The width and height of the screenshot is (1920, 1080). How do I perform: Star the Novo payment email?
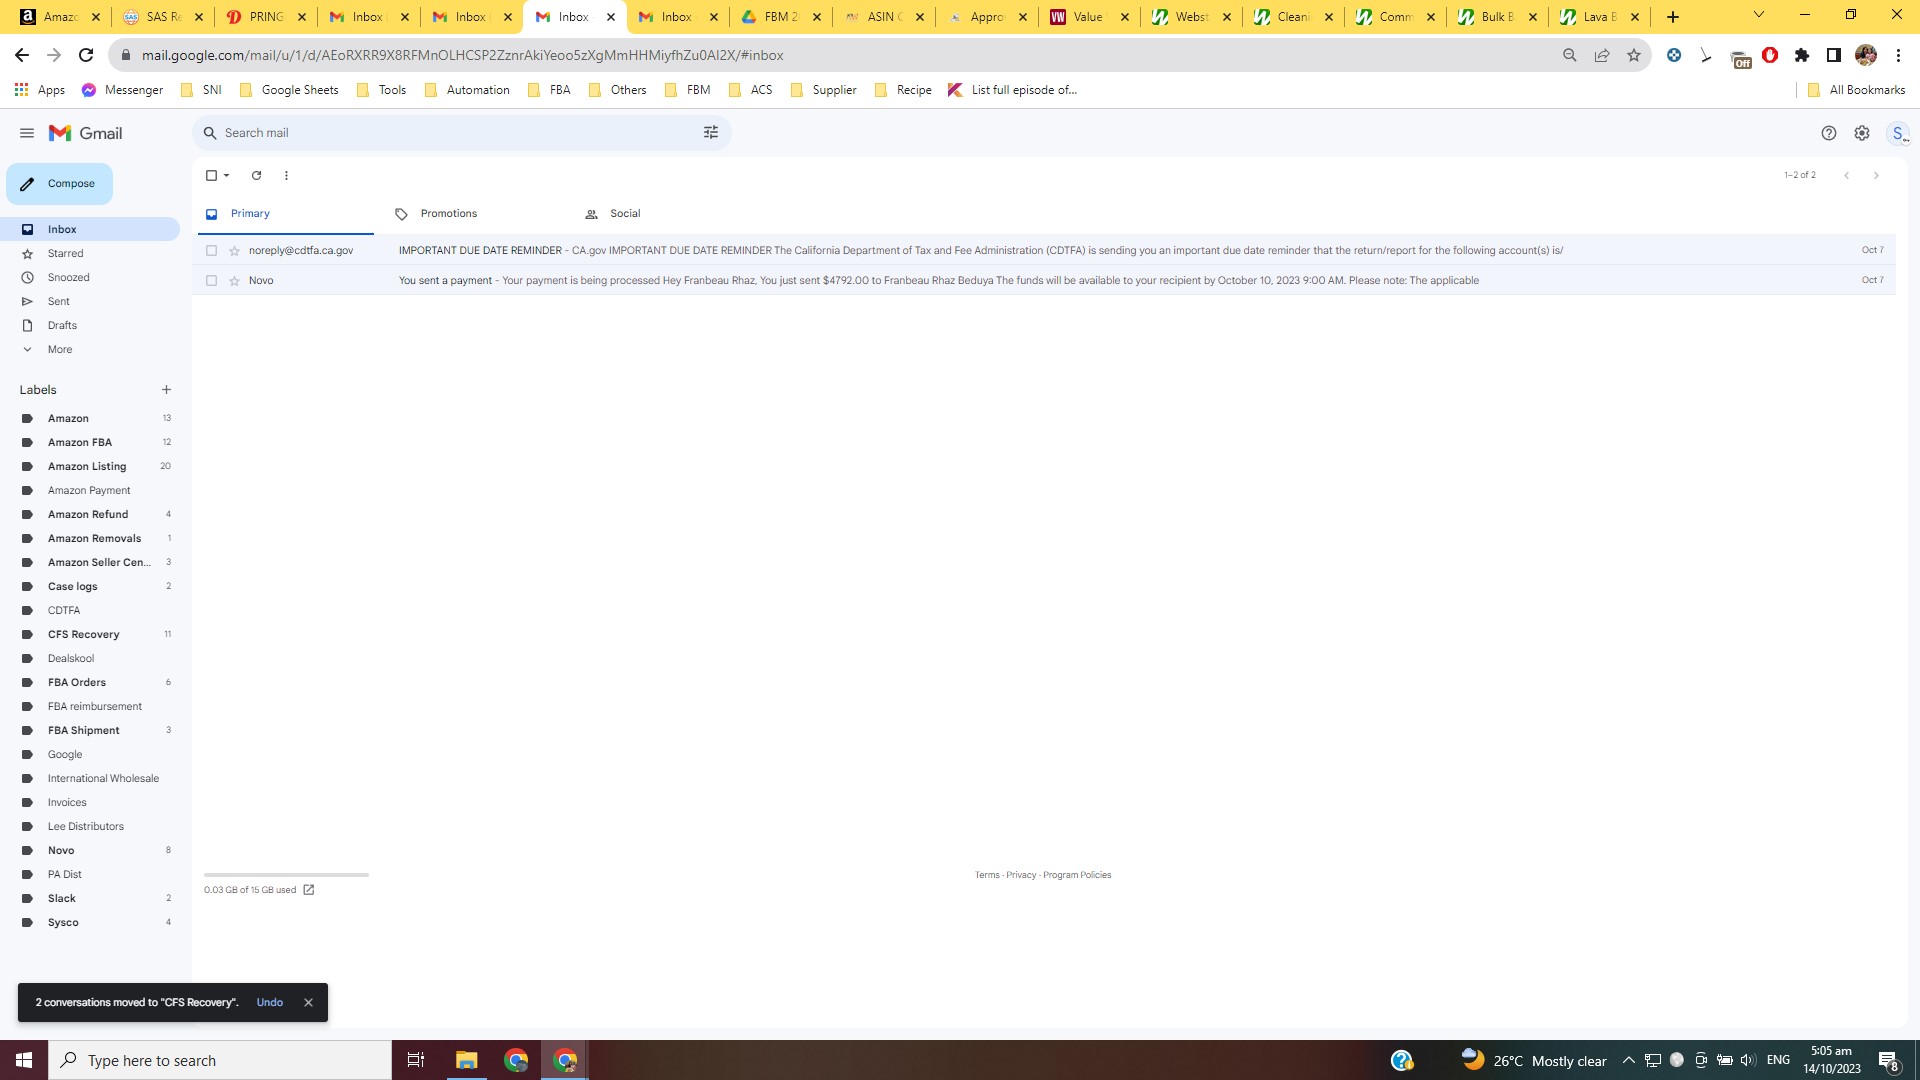[235, 281]
